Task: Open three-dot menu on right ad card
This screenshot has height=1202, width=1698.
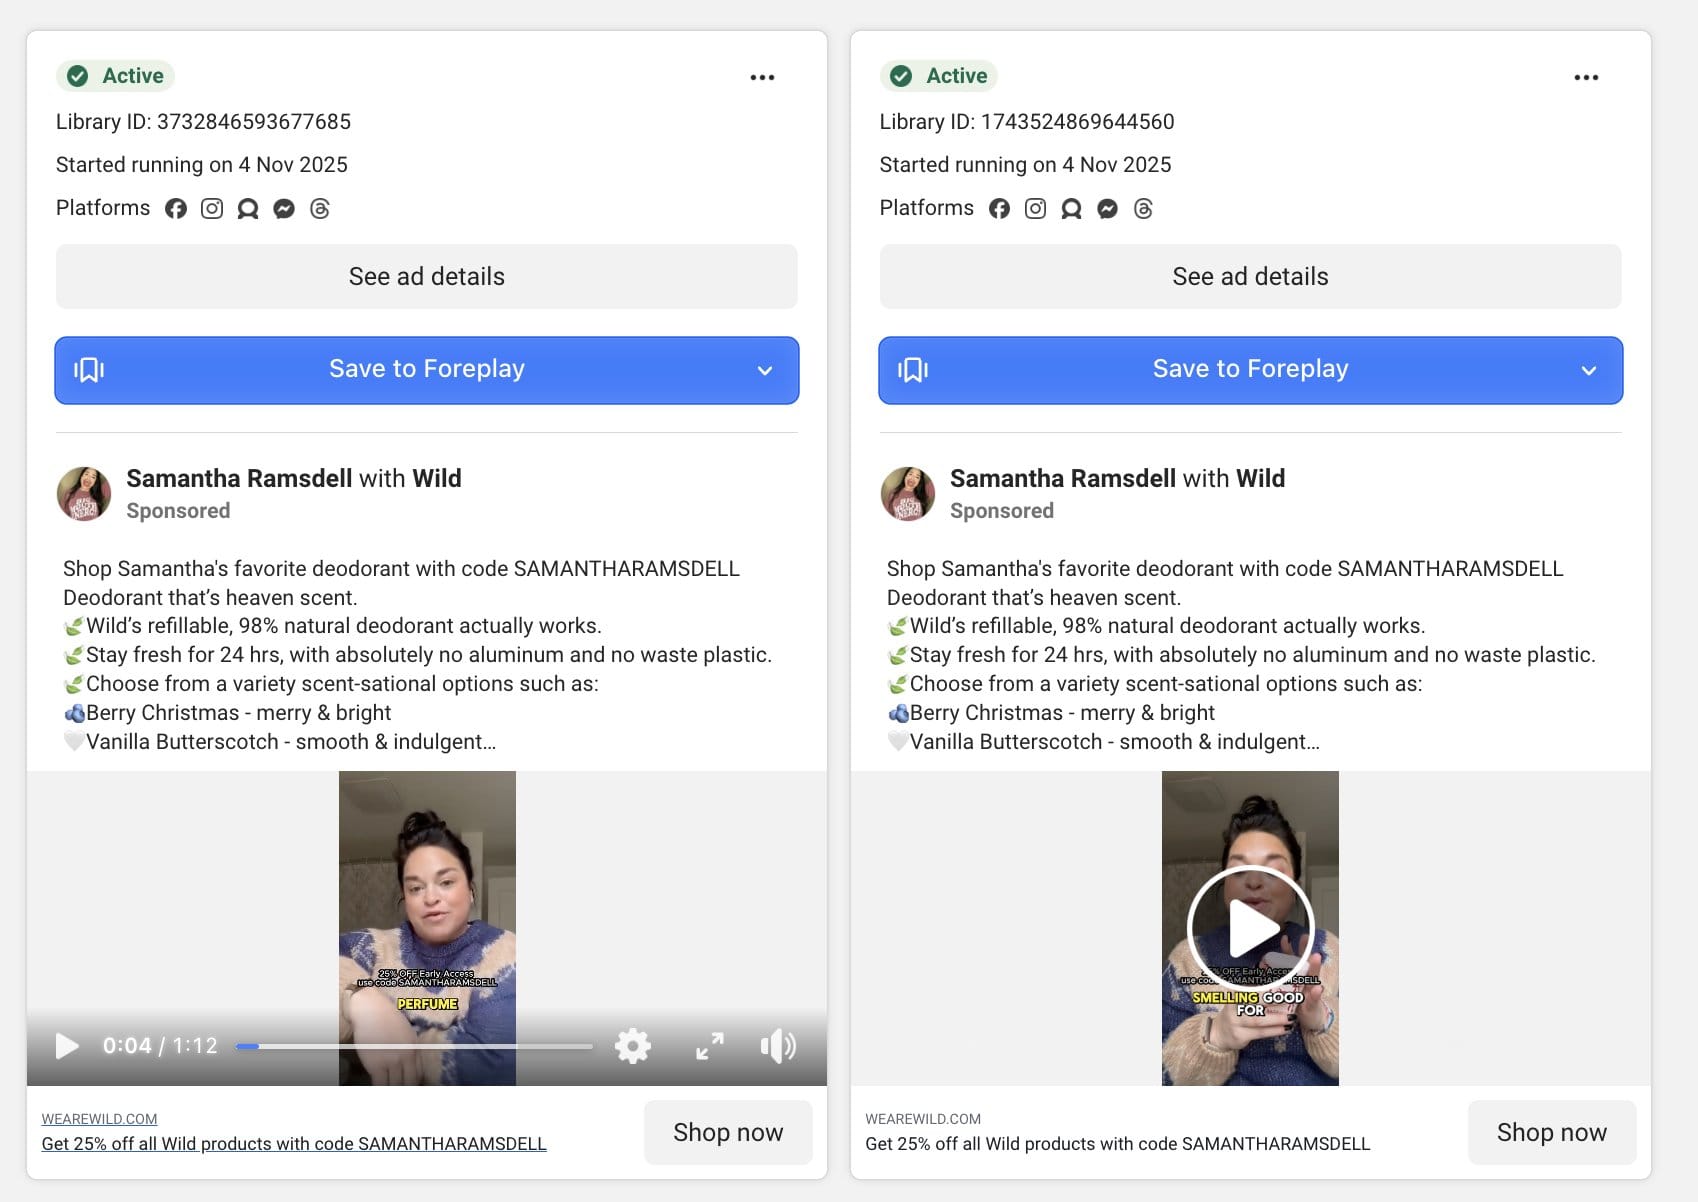Action: click(x=1585, y=77)
